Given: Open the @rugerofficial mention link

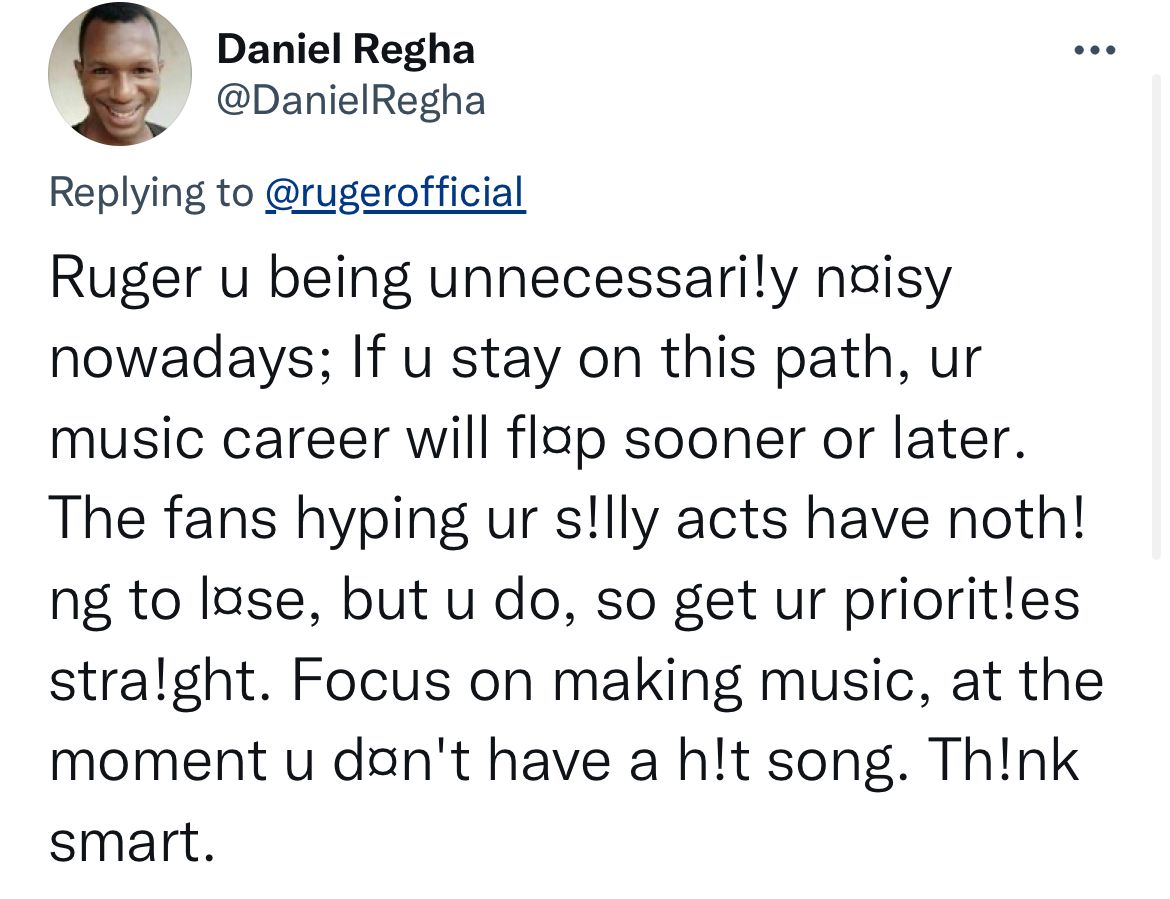Looking at the screenshot, I should 395,192.
